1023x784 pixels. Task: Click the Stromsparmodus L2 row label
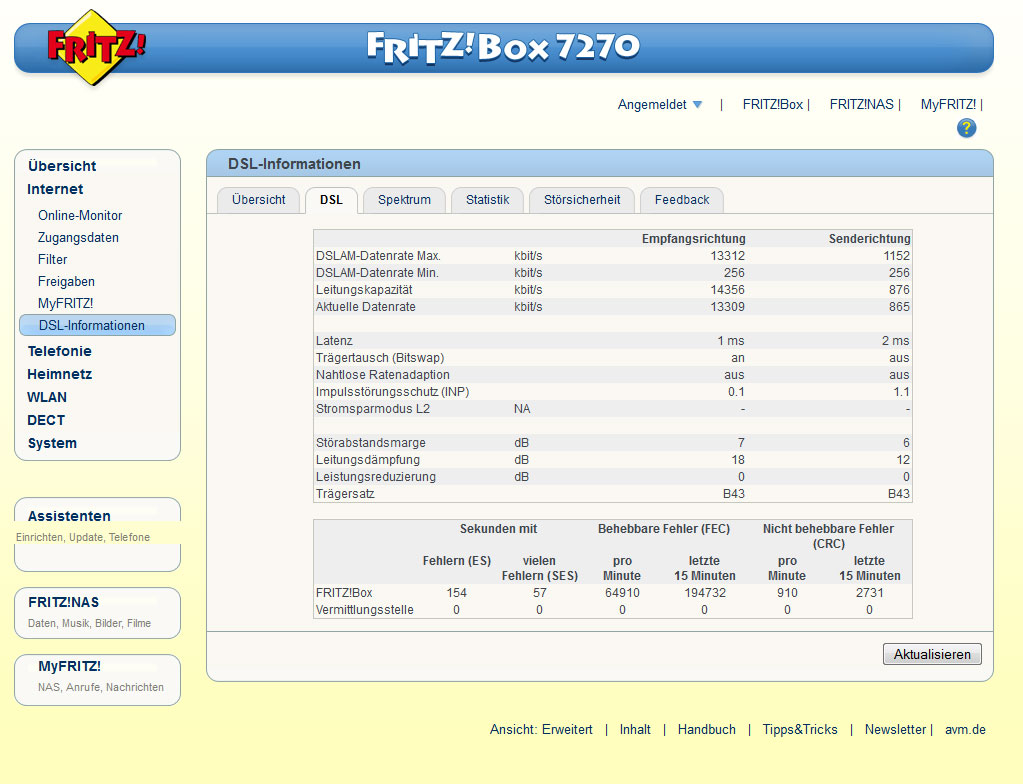tap(373, 408)
